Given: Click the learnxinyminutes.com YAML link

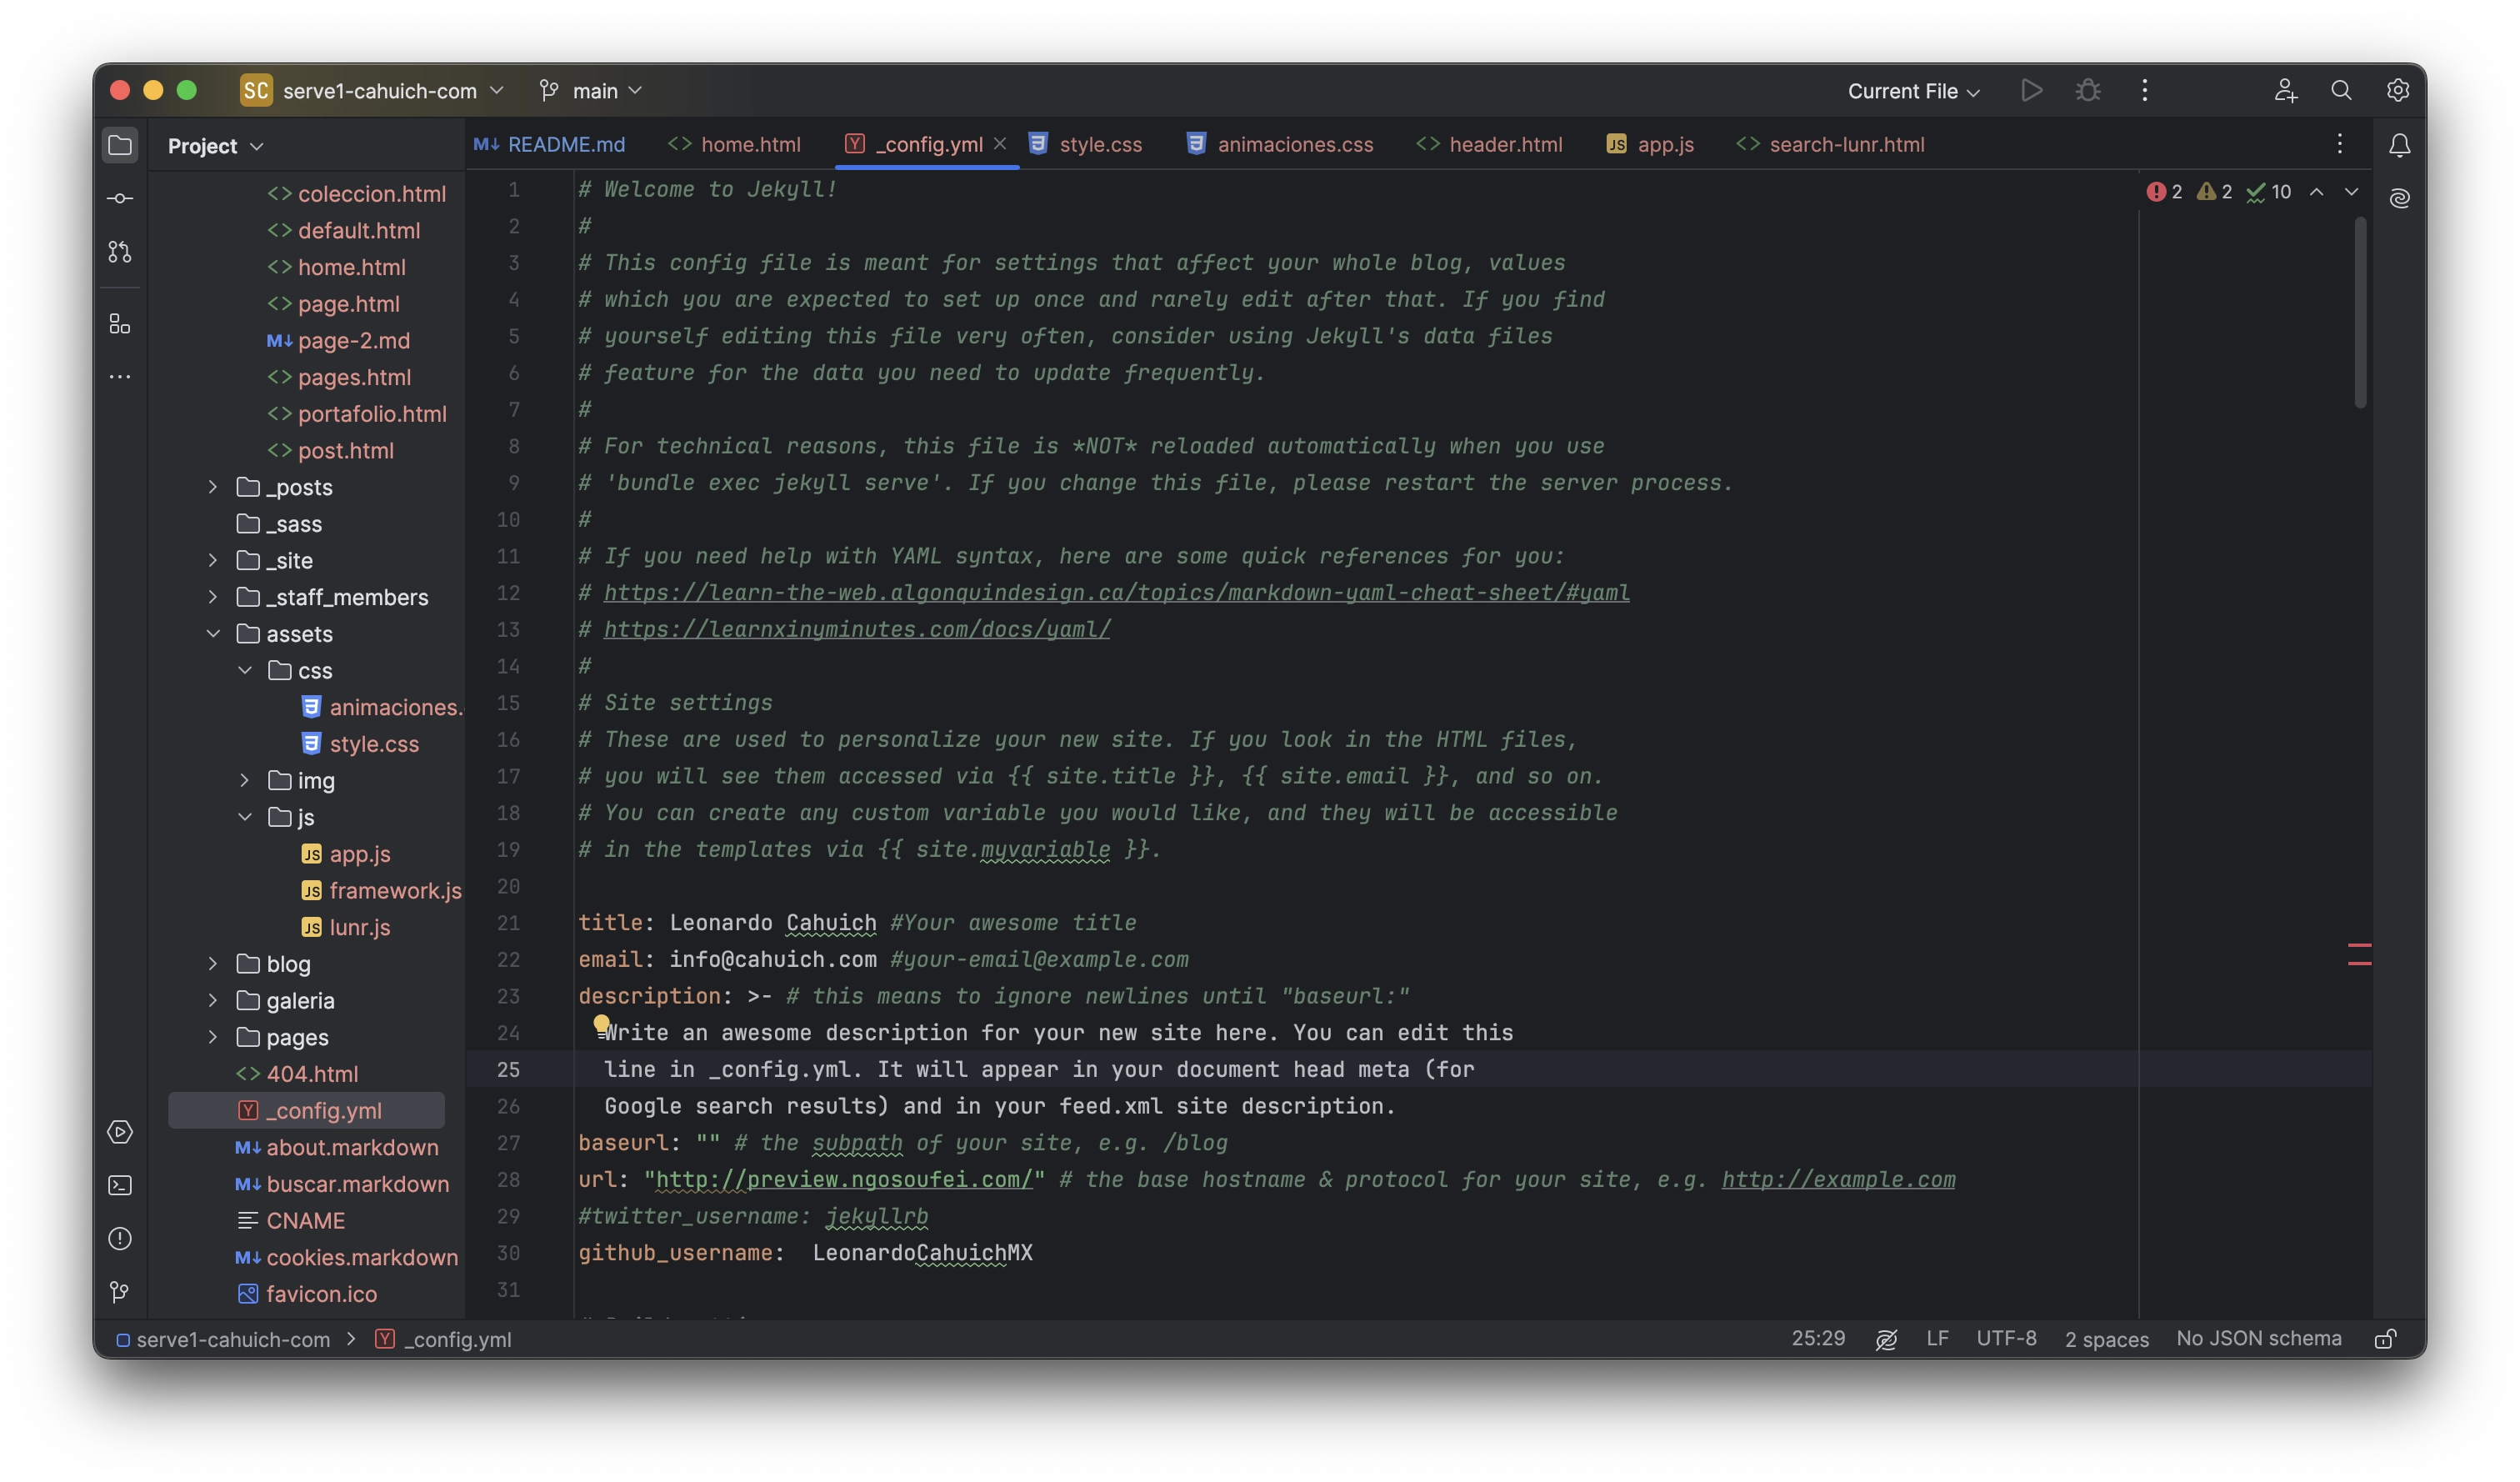Looking at the screenshot, I should point(856,630).
